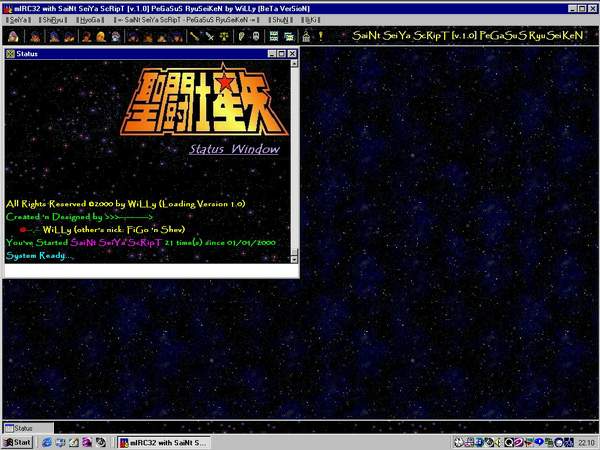Launch Internet Explorer from quick launch
600x450 pixels.
[x=47, y=442]
